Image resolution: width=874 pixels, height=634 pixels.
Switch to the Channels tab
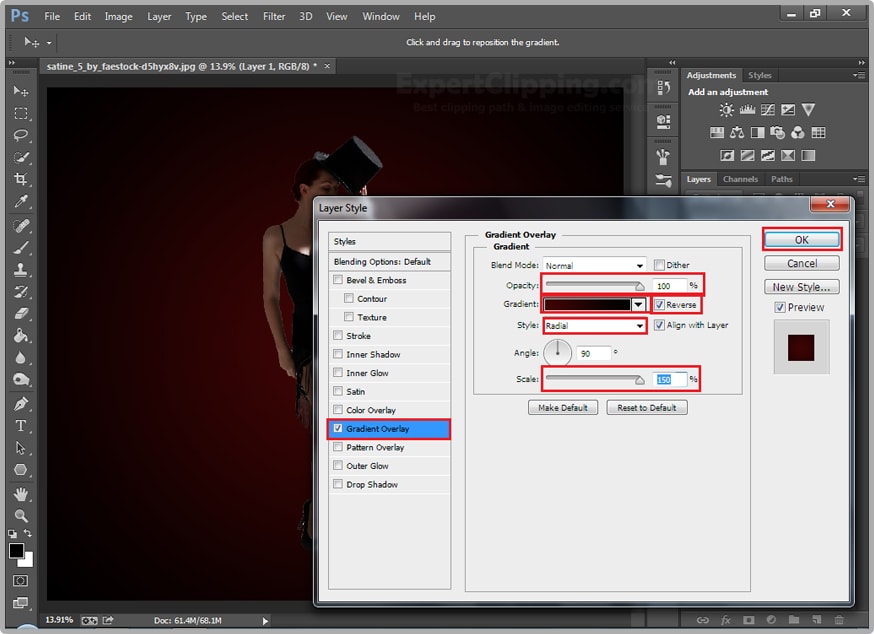click(x=740, y=179)
